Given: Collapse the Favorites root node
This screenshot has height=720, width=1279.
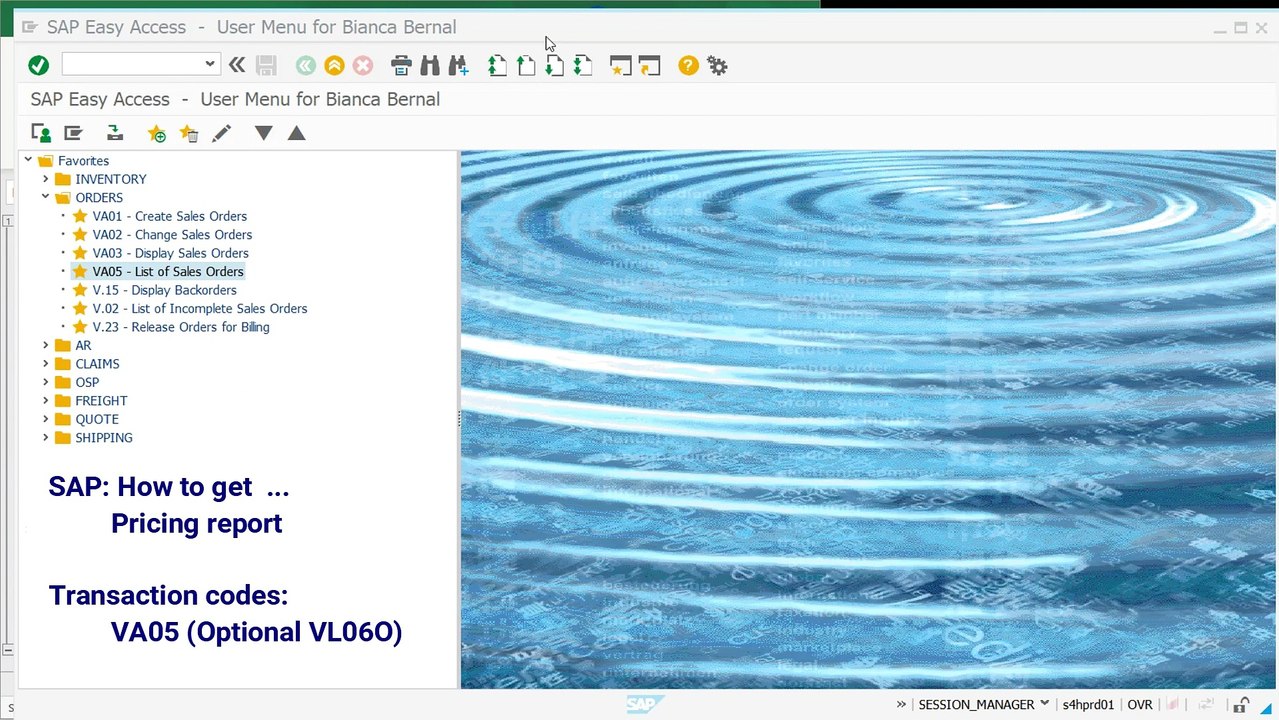Looking at the screenshot, I should (x=28, y=160).
